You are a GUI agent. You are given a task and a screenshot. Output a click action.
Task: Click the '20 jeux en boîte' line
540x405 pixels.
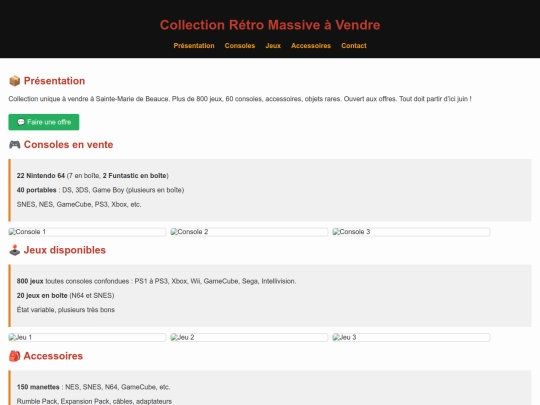coord(65,296)
